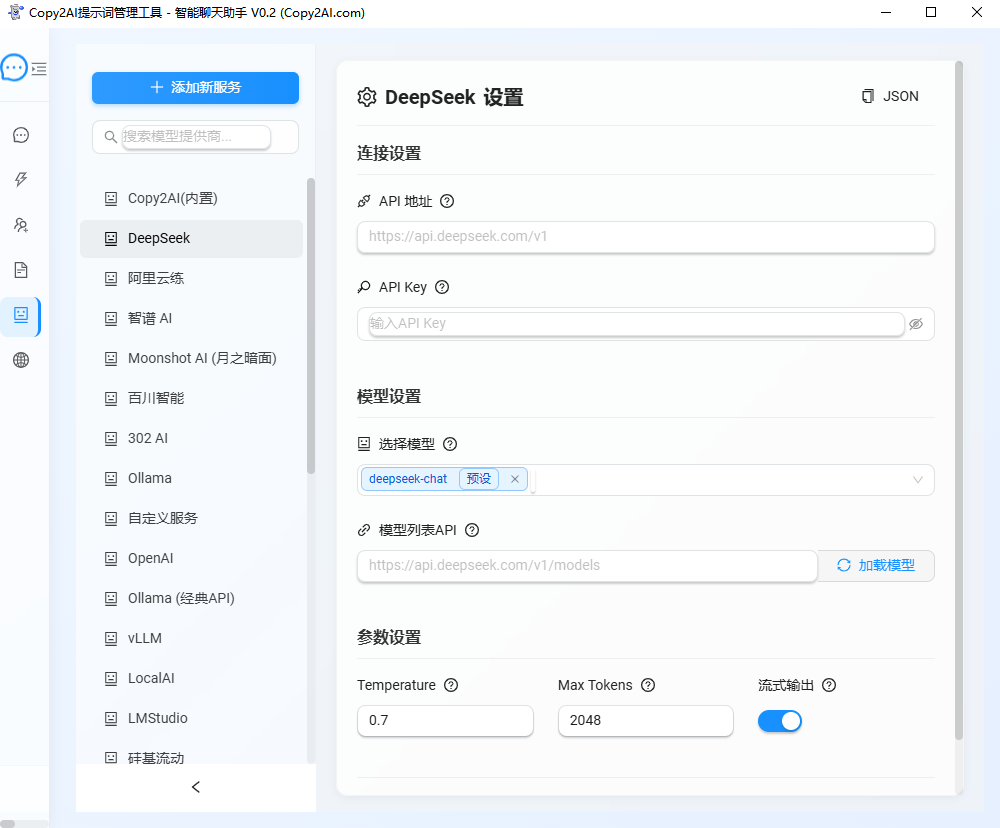
Task: Open the lightning quick-prompts sidebar icon
Action: click(x=21, y=179)
